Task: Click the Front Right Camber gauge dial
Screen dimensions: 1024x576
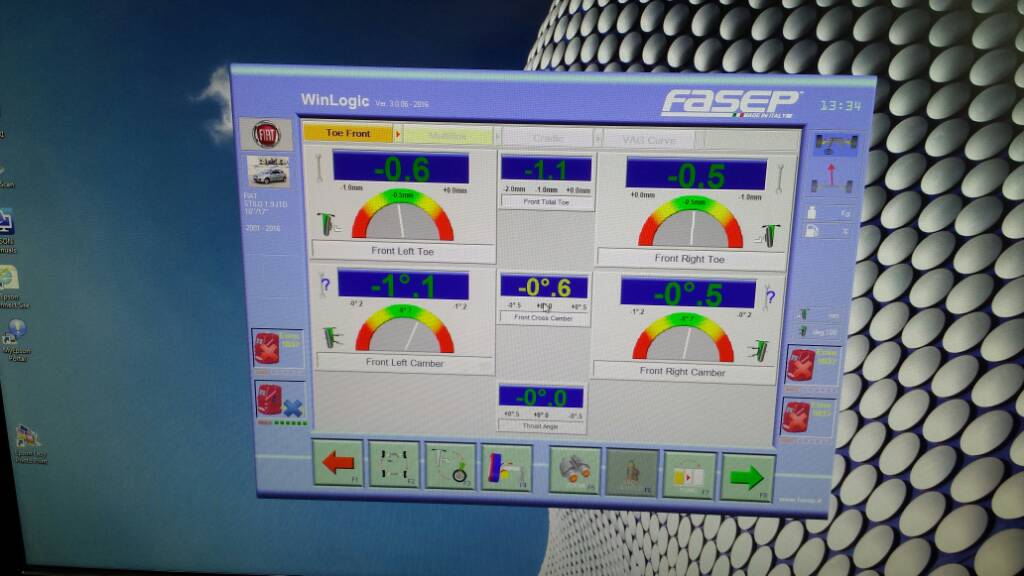Action: [x=683, y=337]
